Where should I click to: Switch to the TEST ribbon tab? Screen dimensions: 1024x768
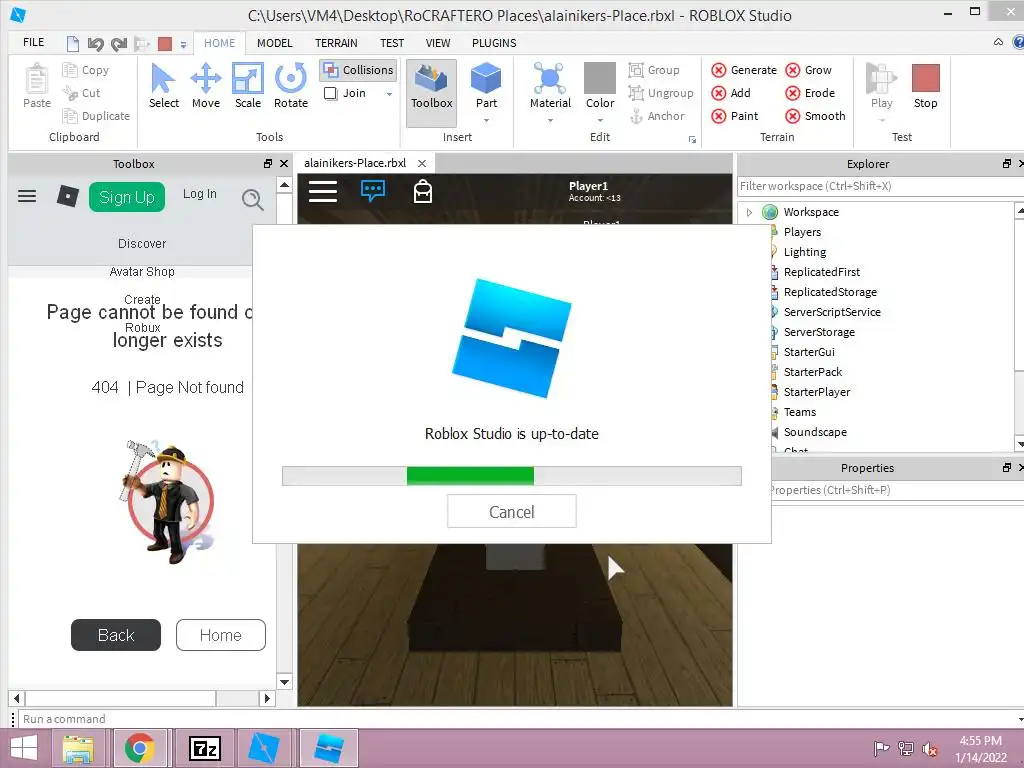(392, 43)
